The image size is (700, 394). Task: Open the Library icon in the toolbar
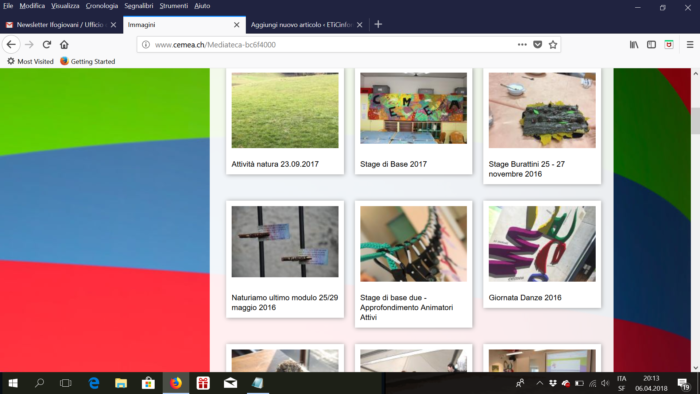pyautogui.click(x=634, y=45)
